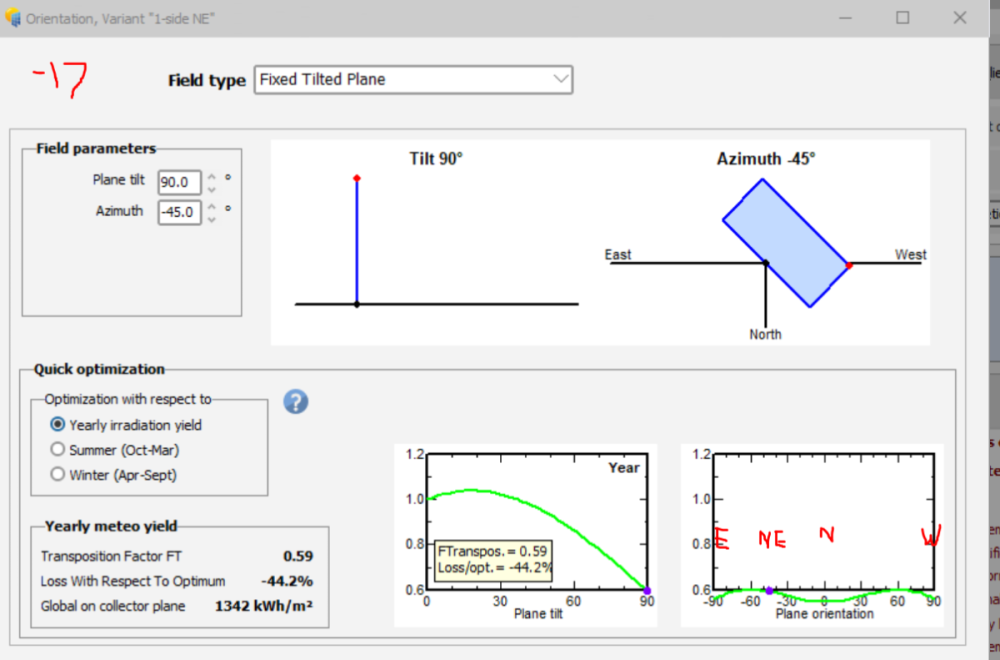
Task: Maximize the Orientation window
Action: point(903,18)
